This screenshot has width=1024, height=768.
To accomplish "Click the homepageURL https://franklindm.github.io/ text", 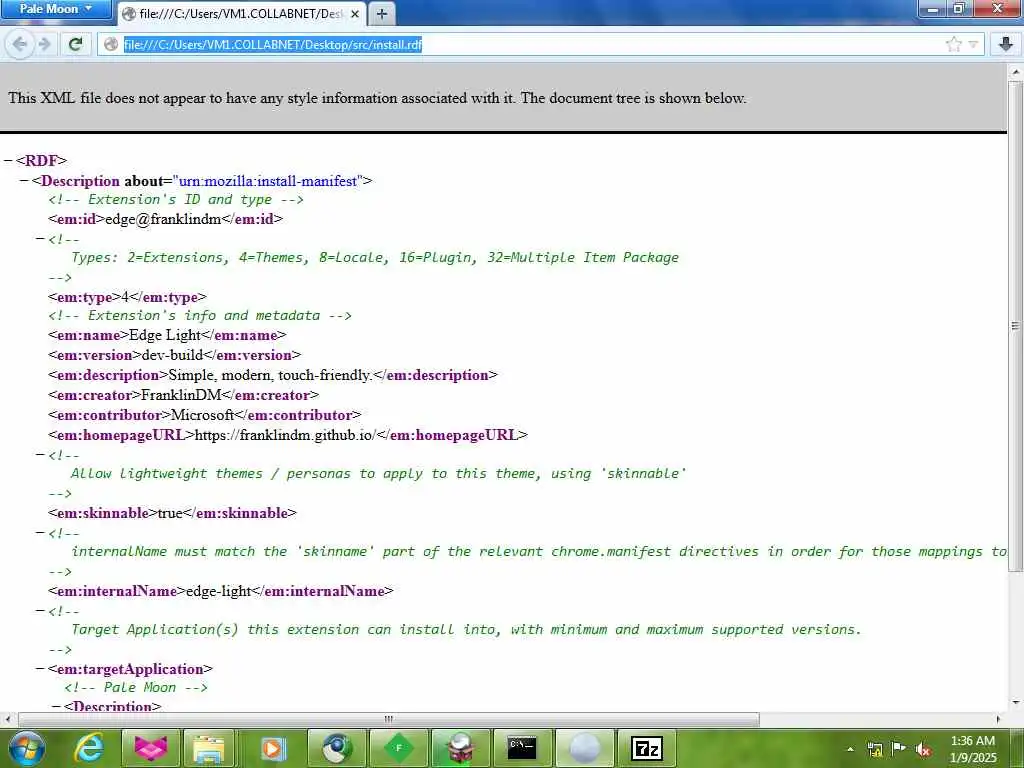I will (x=285, y=435).
